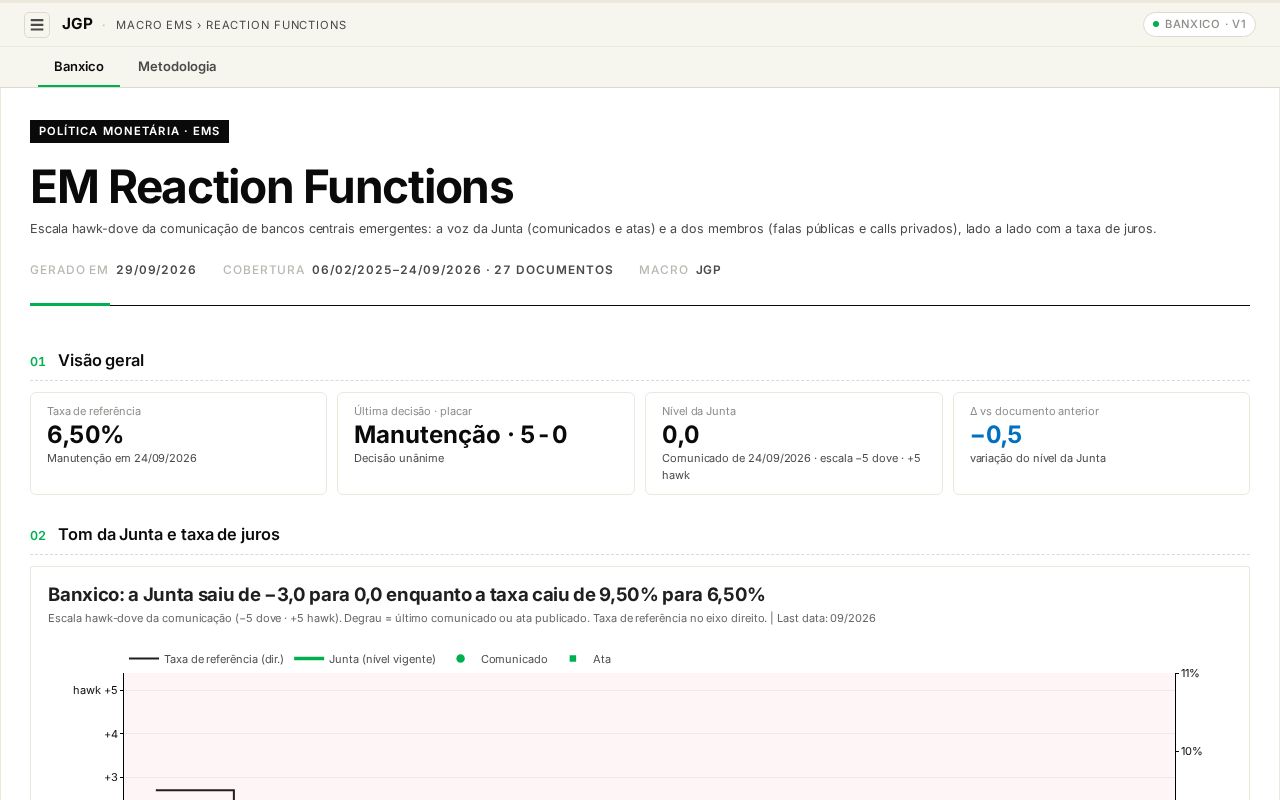Screen dimensions: 1280x800
Task: Switch to the Metodologia tab
Action: (177, 67)
